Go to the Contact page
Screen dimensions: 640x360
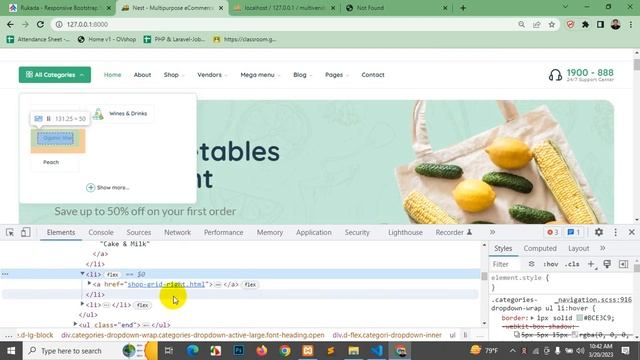pos(373,75)
